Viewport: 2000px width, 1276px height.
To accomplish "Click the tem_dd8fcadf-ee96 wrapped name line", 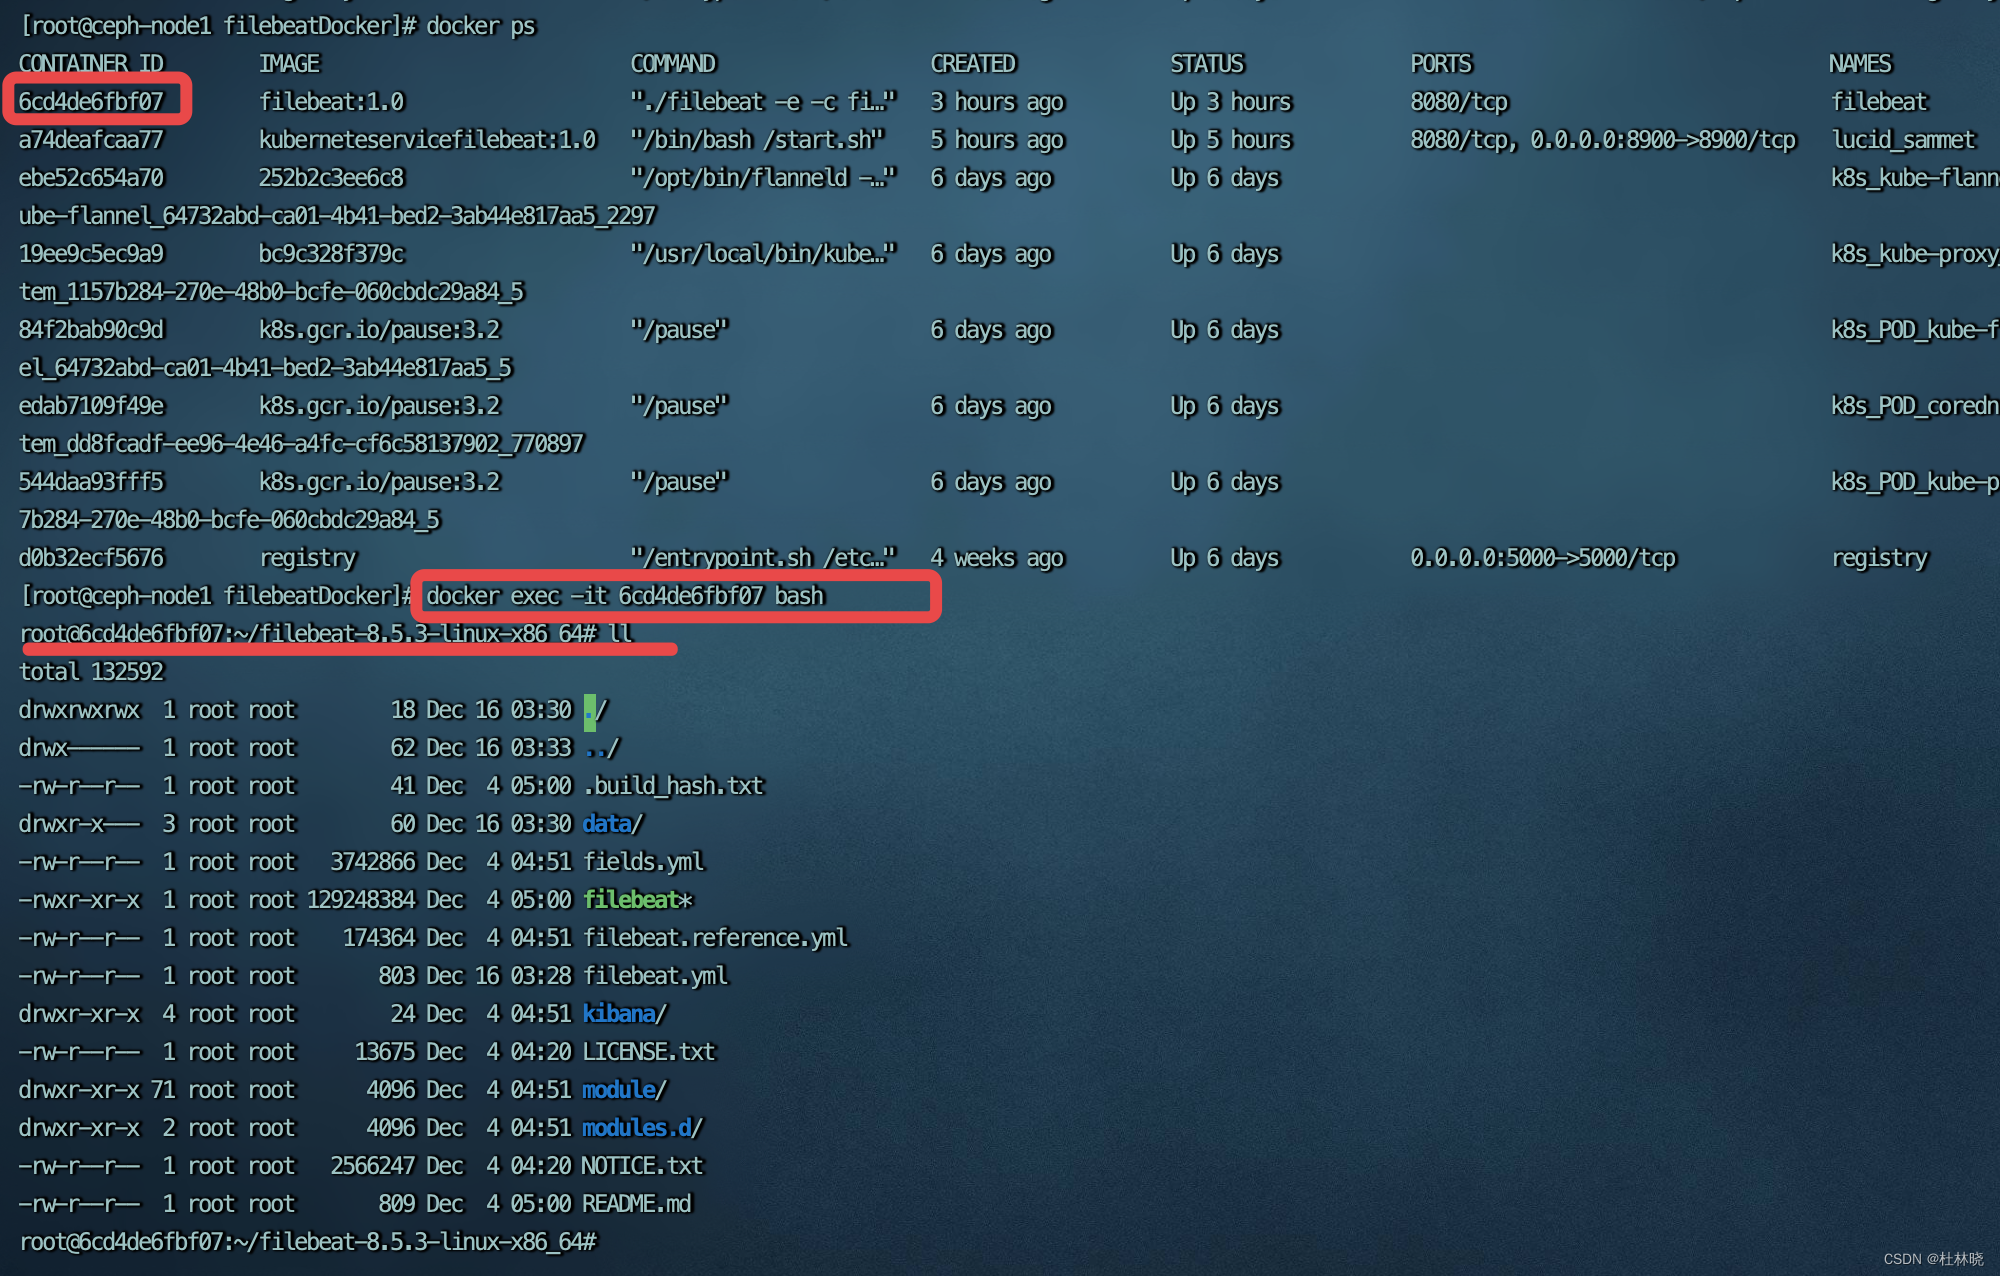I will (x=301, y=443).
